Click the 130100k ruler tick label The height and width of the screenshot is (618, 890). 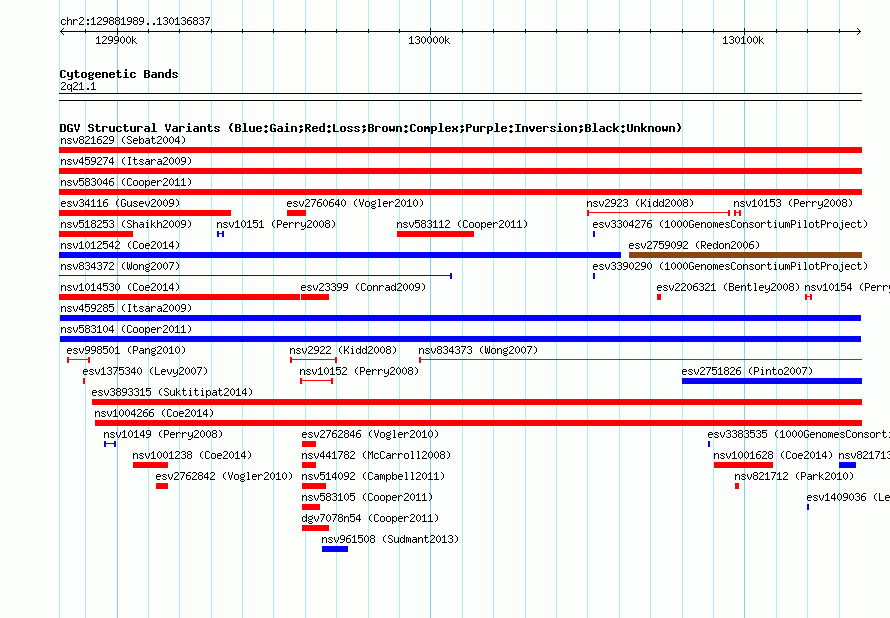click(743, 40)
